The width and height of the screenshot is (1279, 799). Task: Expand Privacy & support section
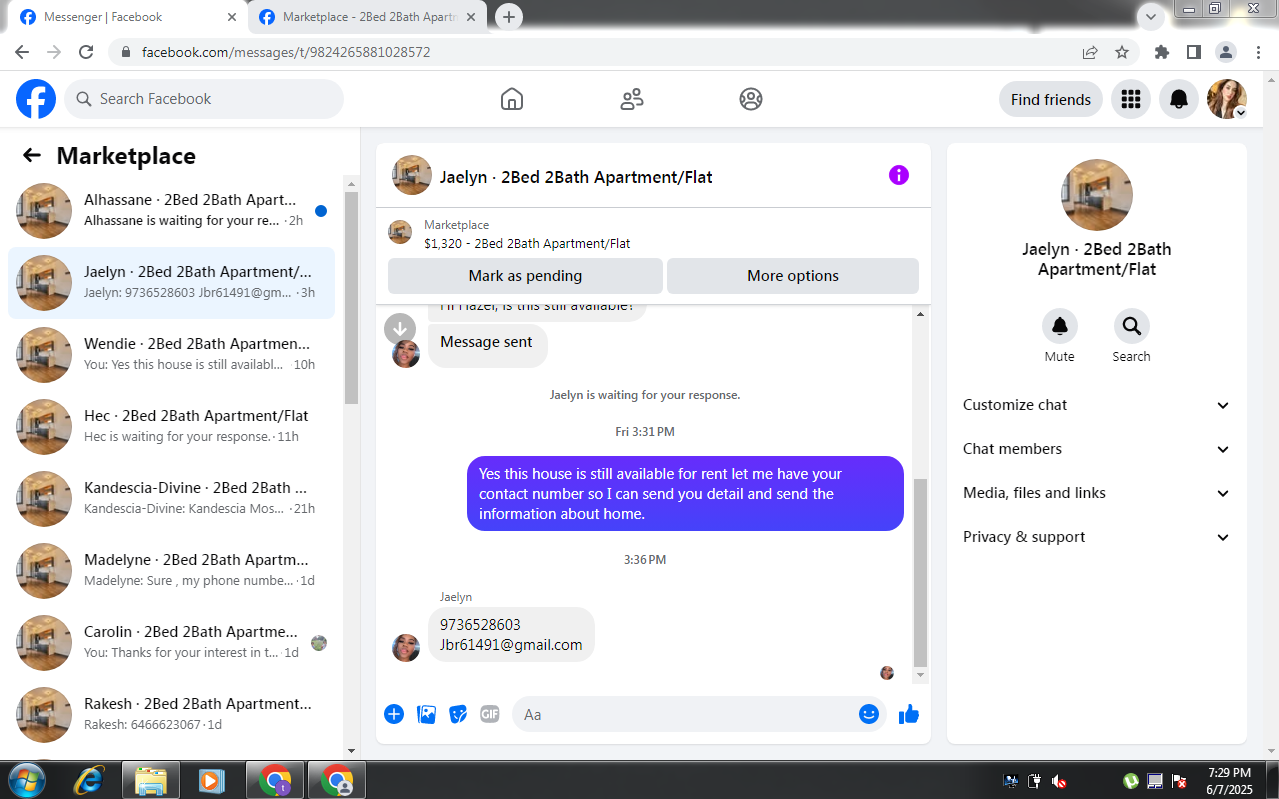pyautogui.click(x=1096, y=537)
